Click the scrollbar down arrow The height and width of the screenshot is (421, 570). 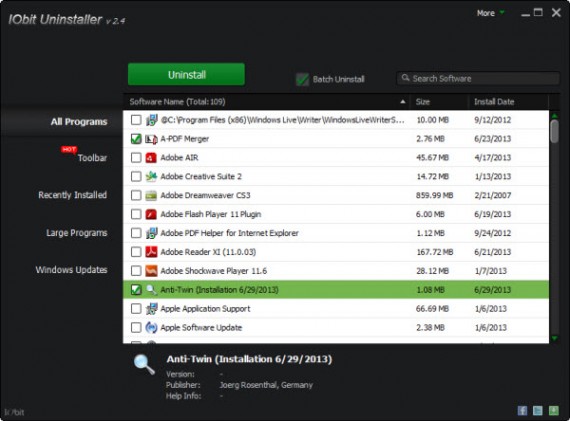pos(554,338)
